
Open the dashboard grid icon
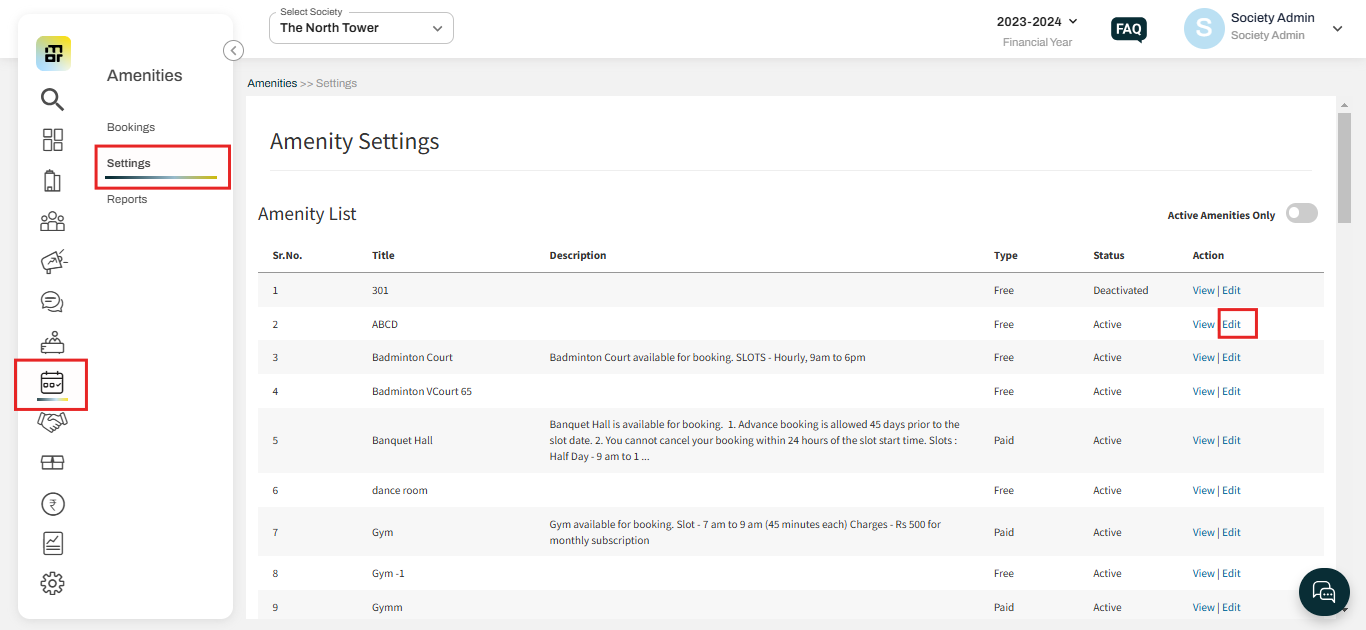tap(52, 140)
